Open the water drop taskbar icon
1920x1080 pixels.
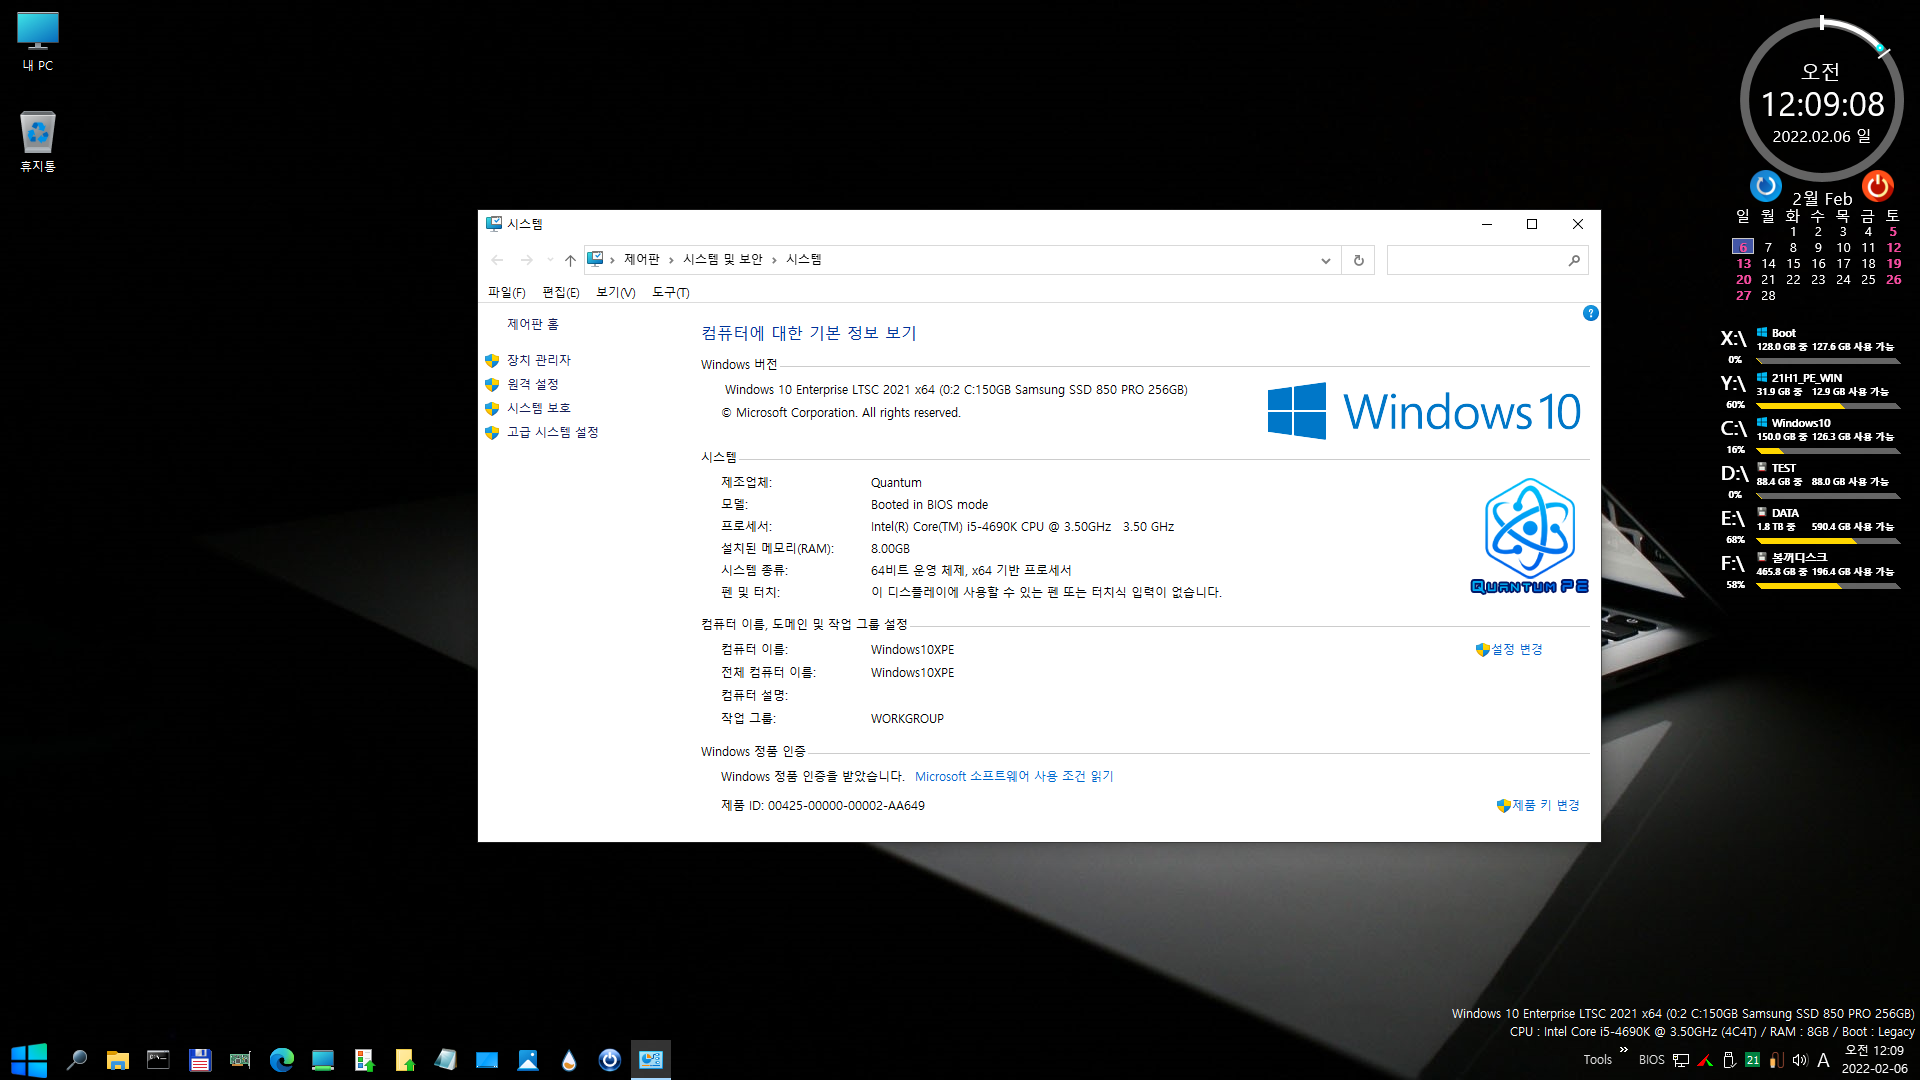pos(568,1060)
